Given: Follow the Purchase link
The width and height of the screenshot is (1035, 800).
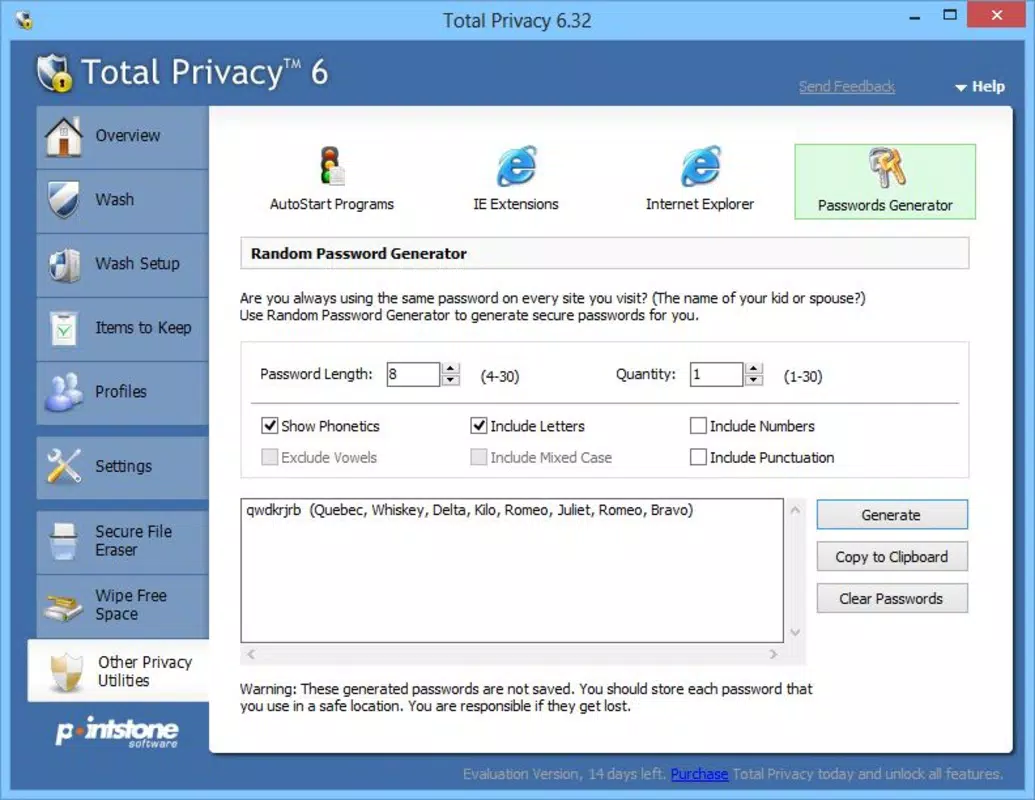Looking at the screenshot, I should pos(699,774).
